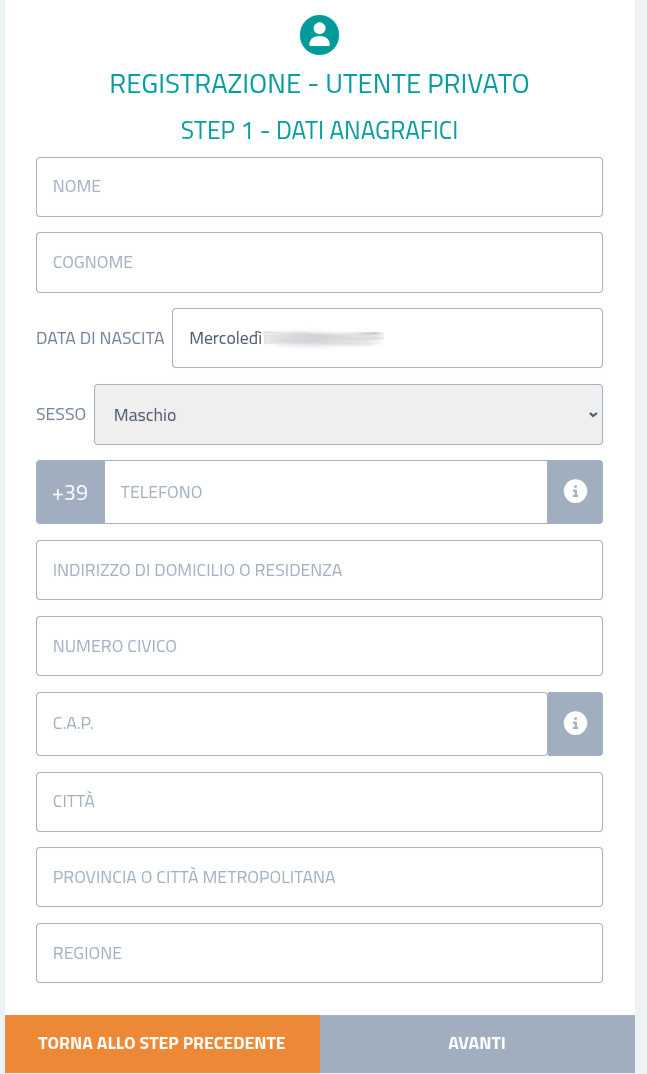Click the Cognome text field
The height and width of the screenshot is (1074, 647).
coord(320,262)
